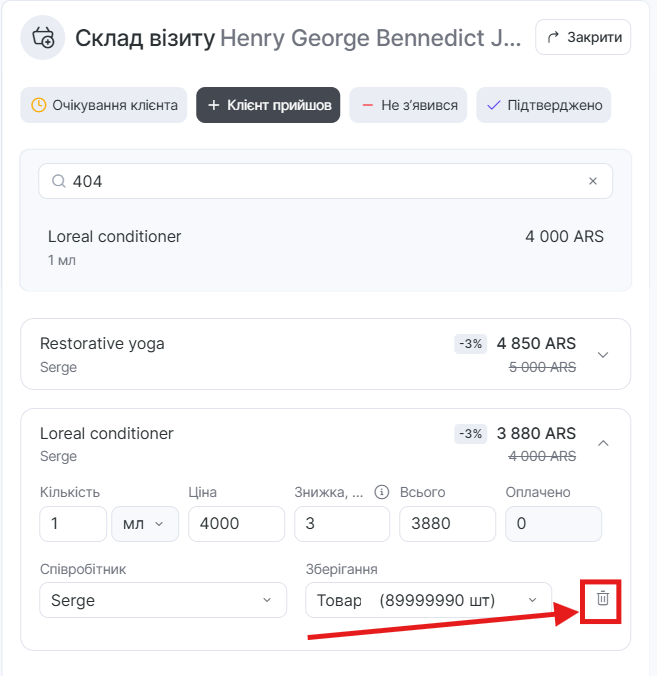Screen dimensions: 657x676
Task: Click the visit calendar icon in header
Action: (43, 38)
